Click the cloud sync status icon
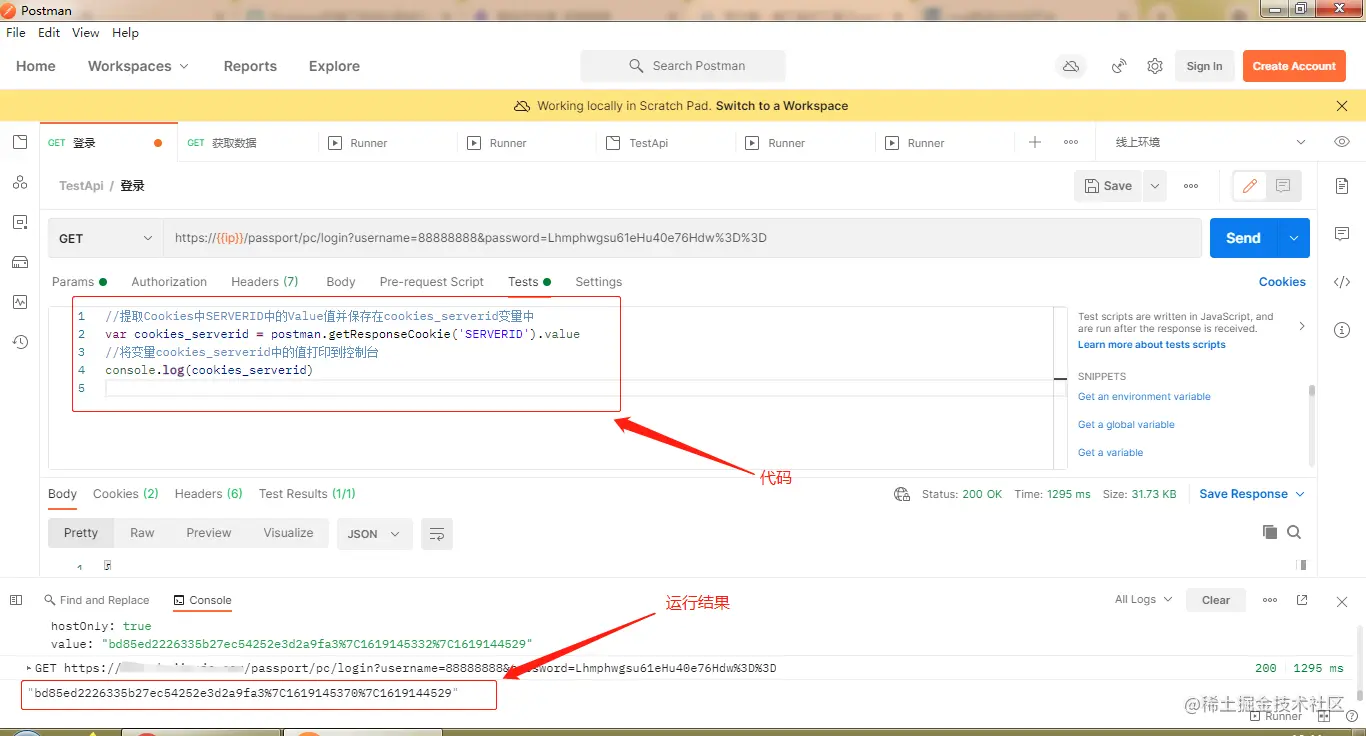 click(1071, 66)
